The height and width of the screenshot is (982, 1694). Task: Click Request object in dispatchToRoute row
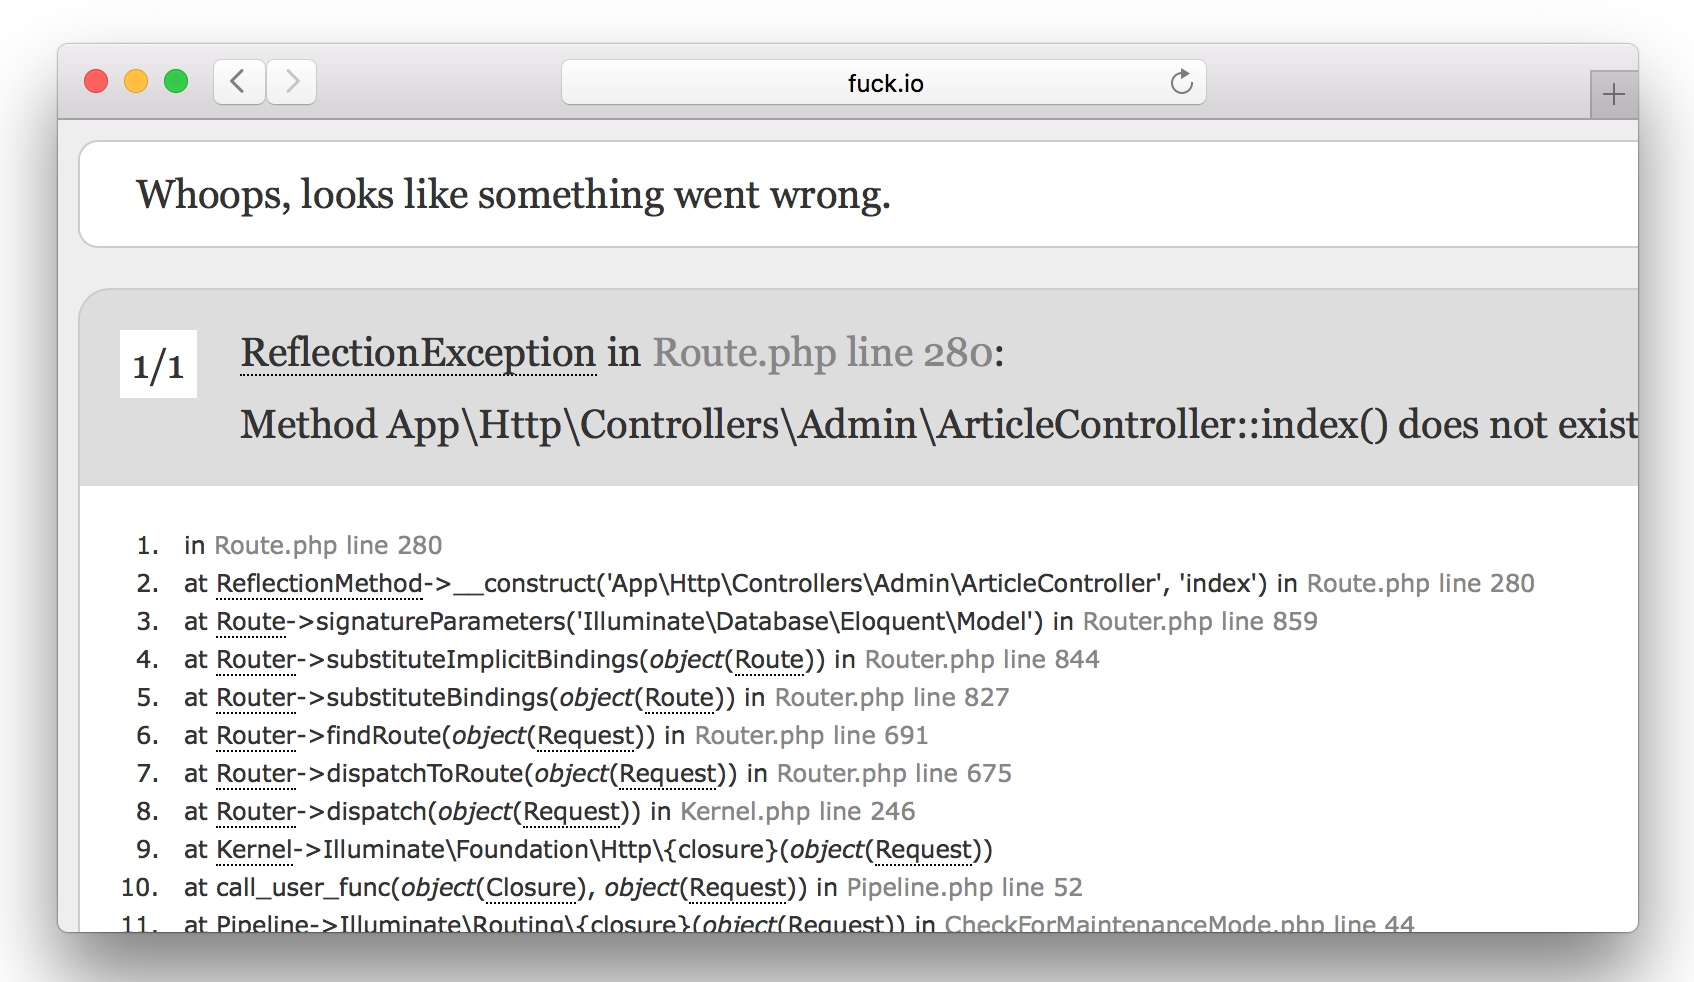(668, 773)
